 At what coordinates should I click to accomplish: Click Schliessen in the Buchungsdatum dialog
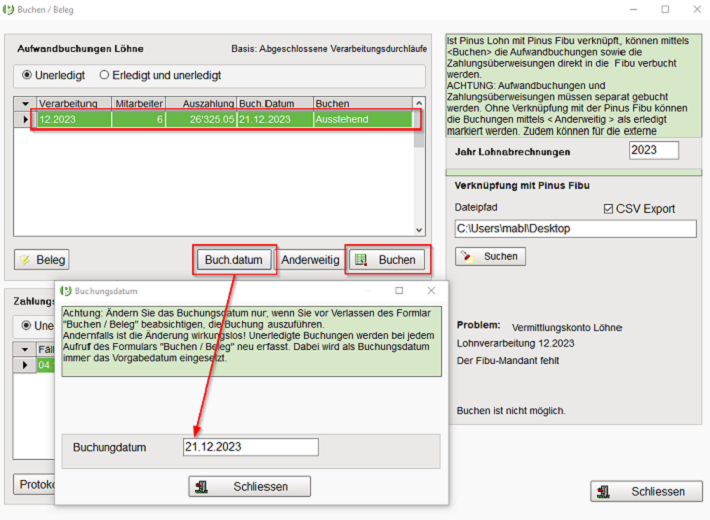[249, 486]
